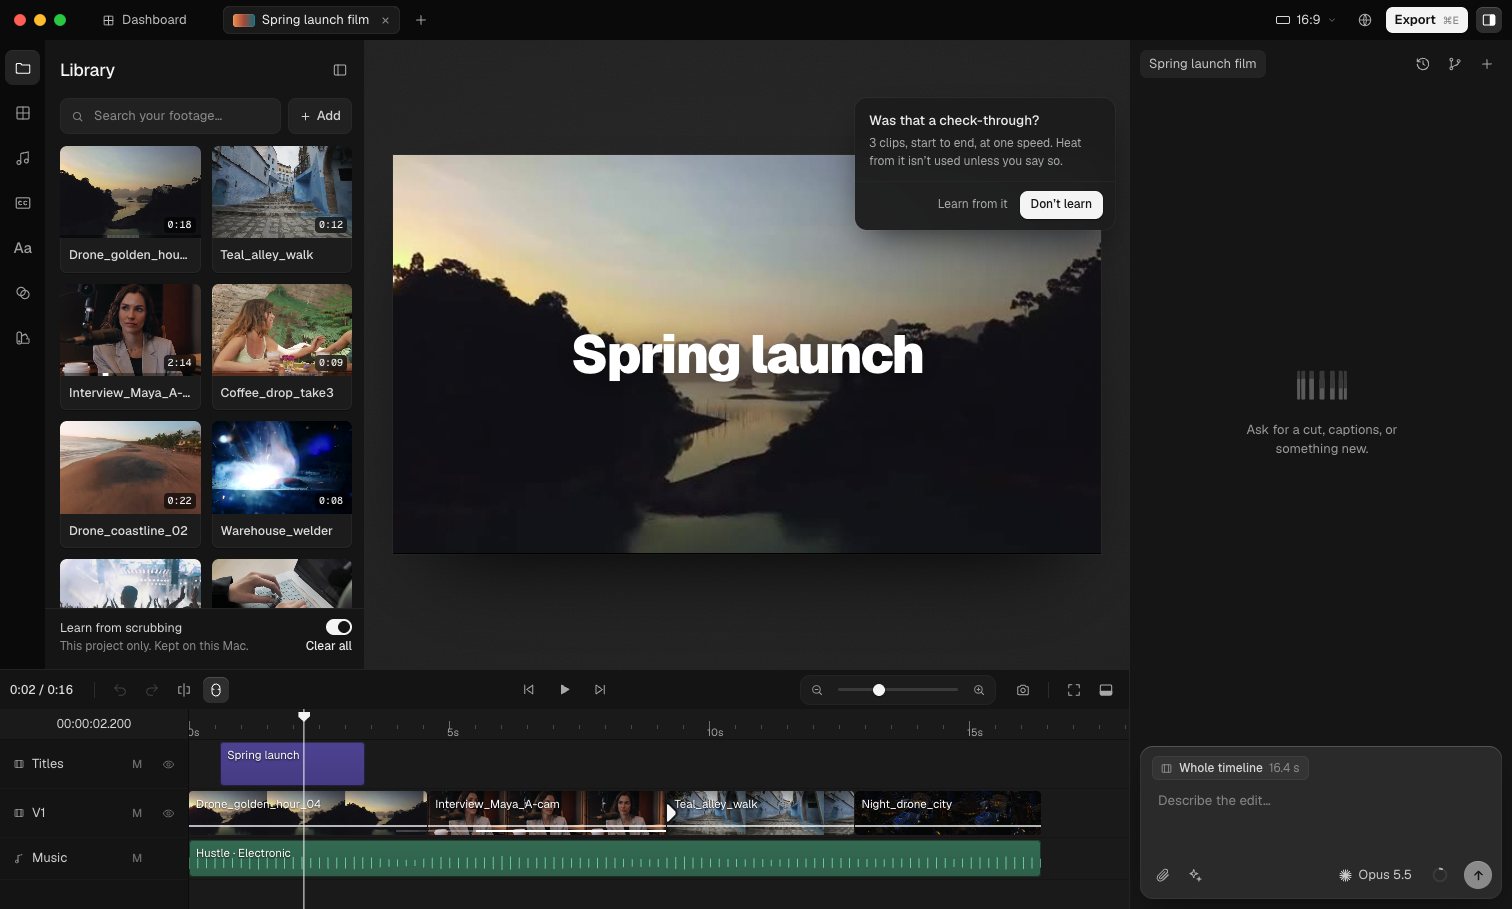Select the Spring launch title clip on timeline
This screenshot has width=1512, height=909.
292,764
